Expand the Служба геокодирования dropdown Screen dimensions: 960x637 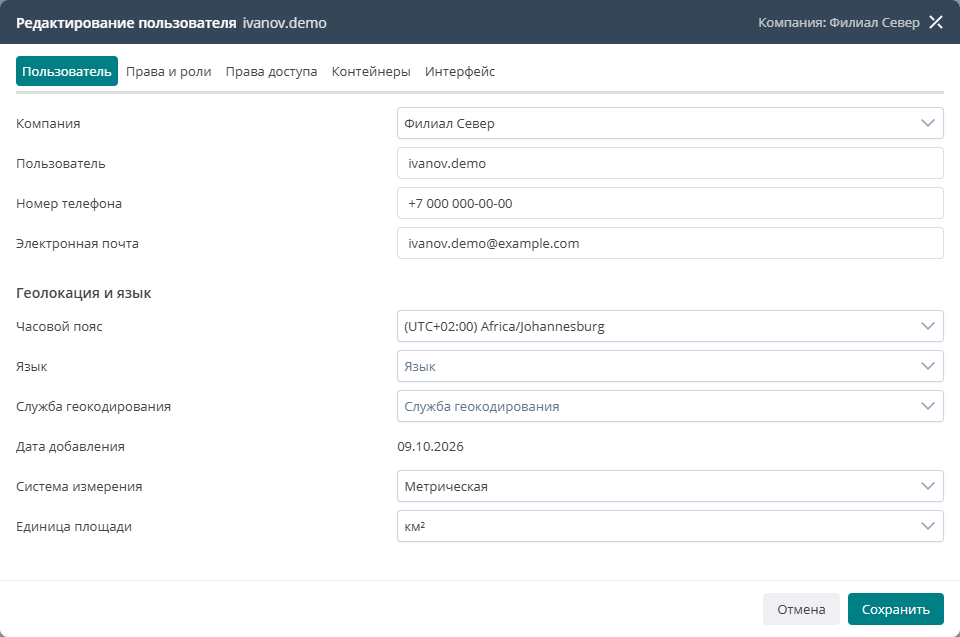tap(670, 406)
